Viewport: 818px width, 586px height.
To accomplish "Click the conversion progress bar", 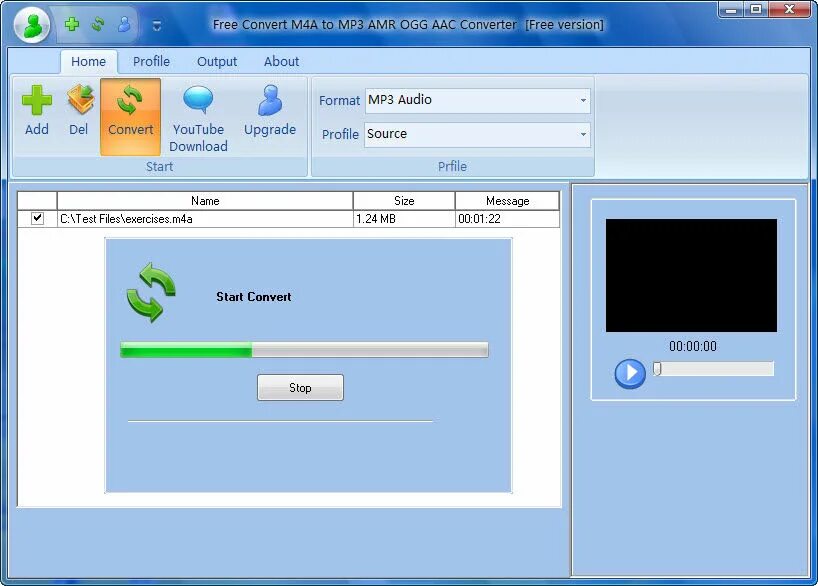I will pos(303,349).
